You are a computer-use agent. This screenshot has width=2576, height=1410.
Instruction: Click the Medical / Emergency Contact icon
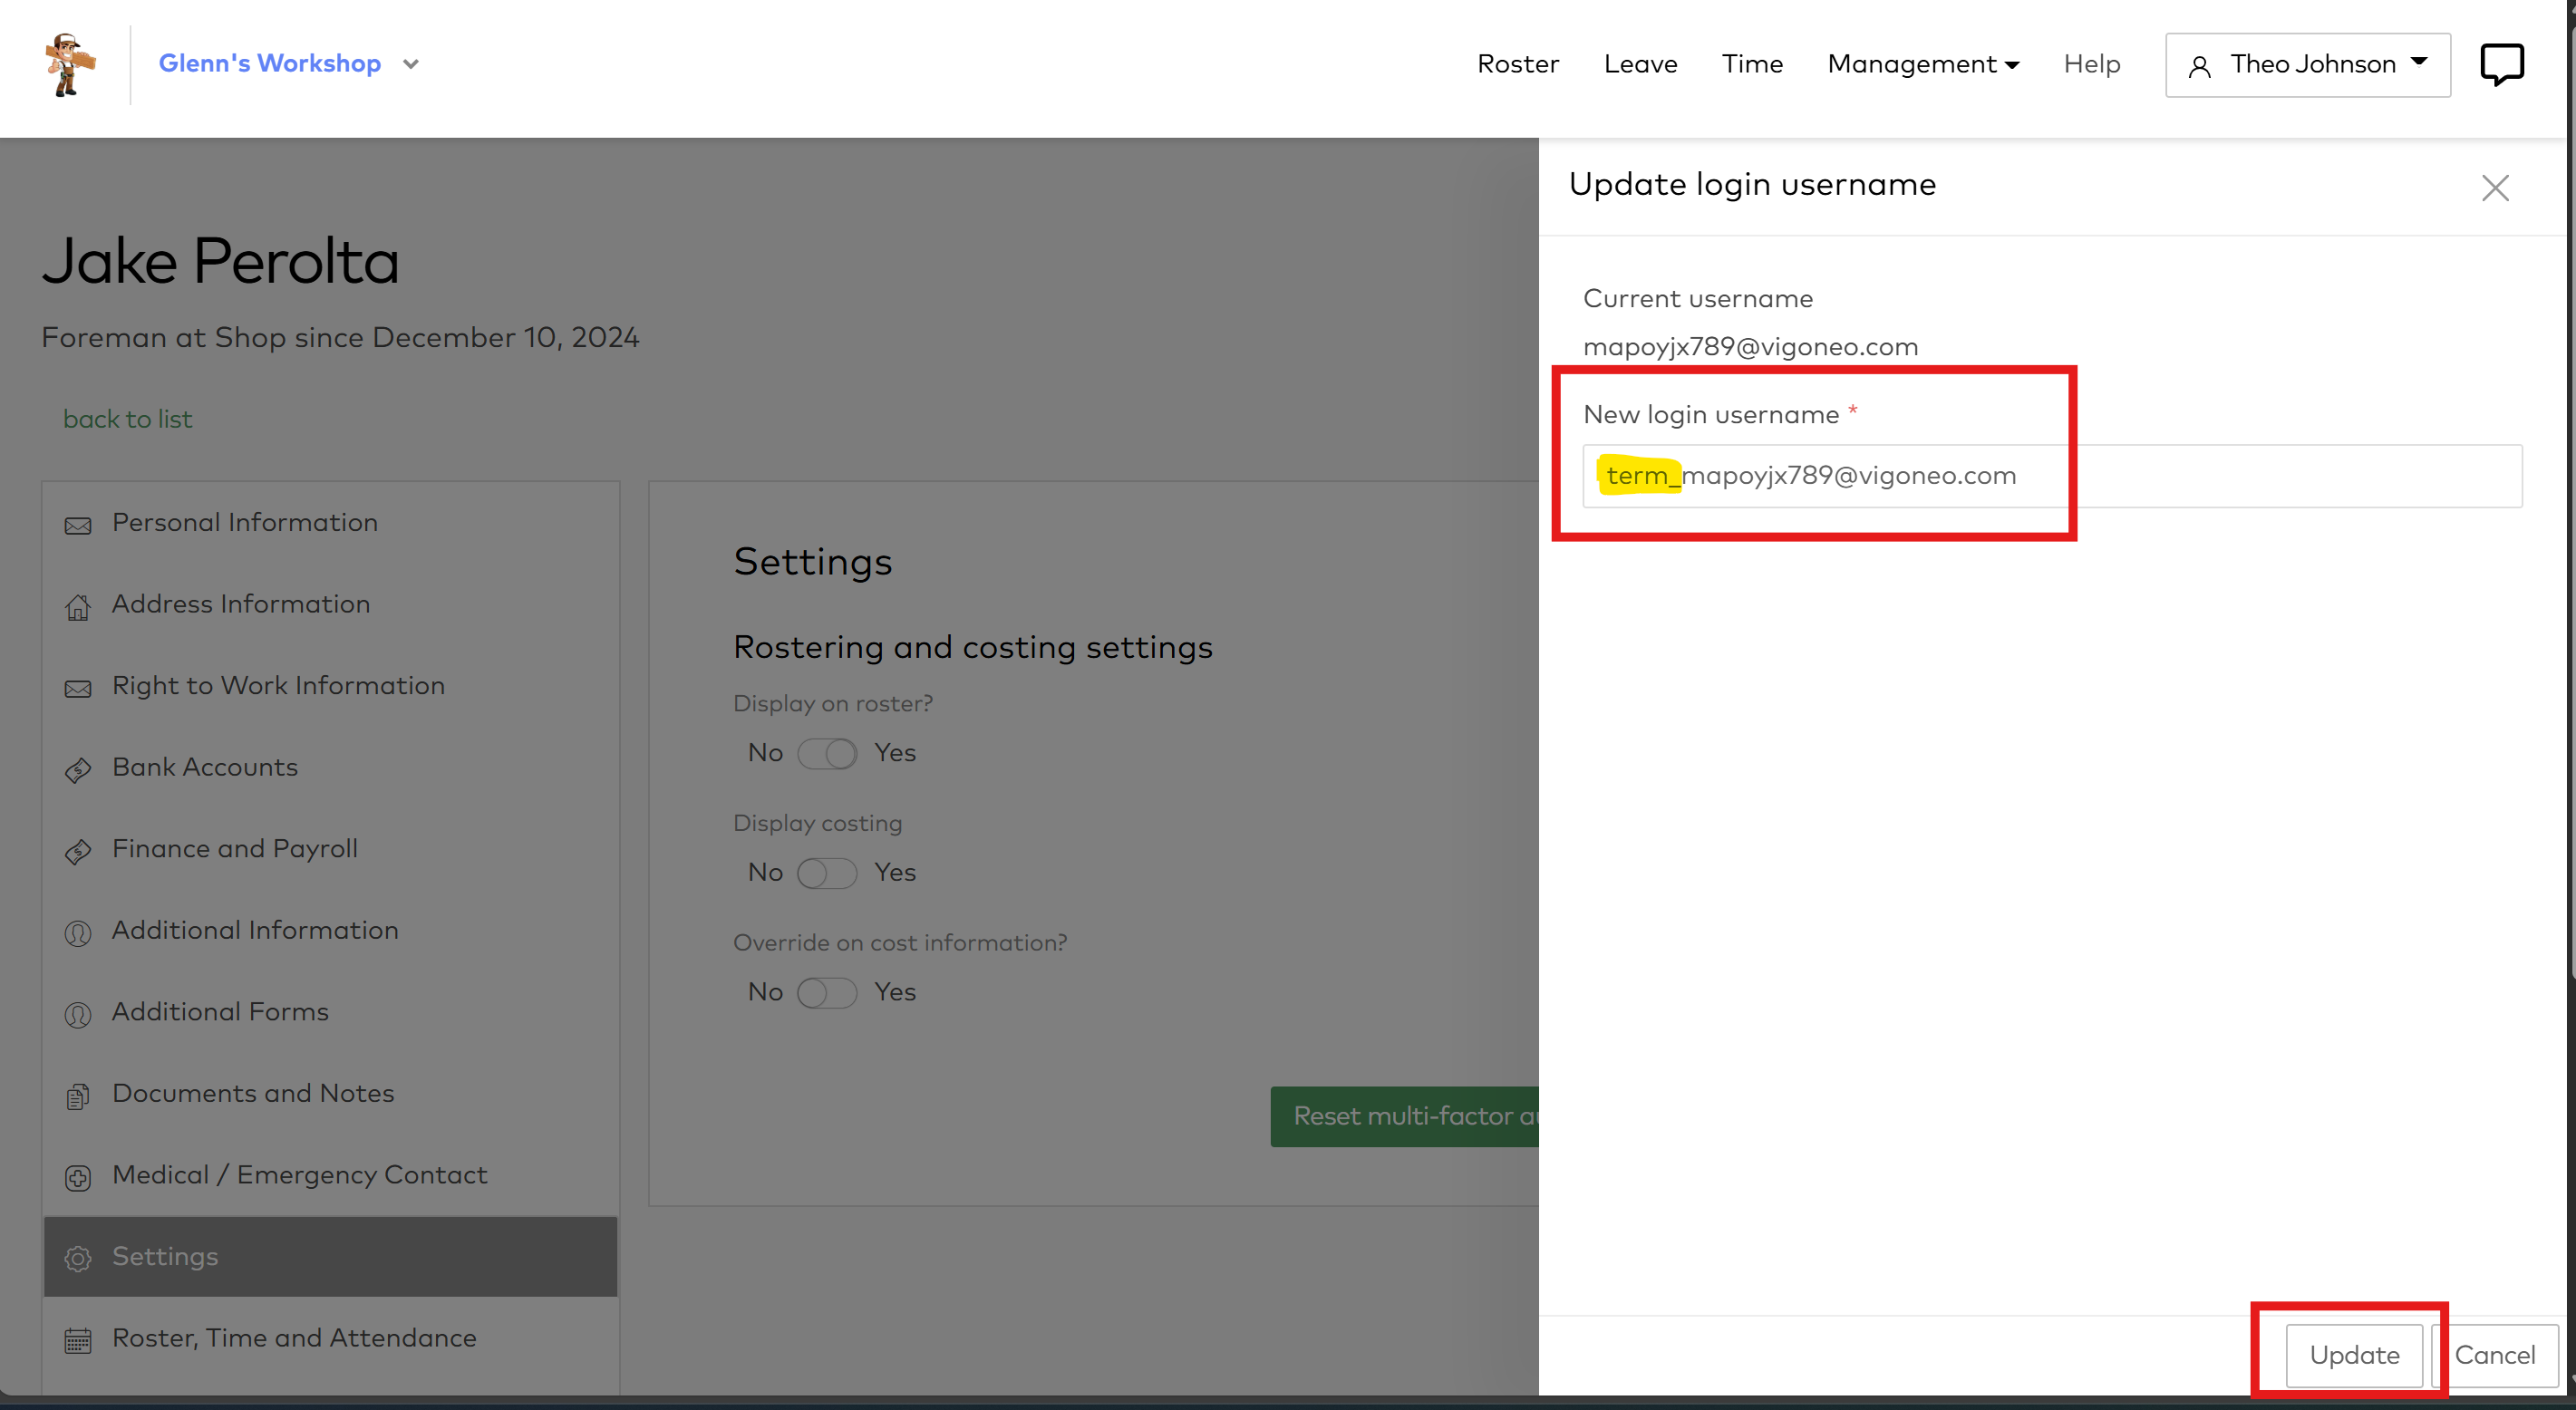tap(78, 1177)
